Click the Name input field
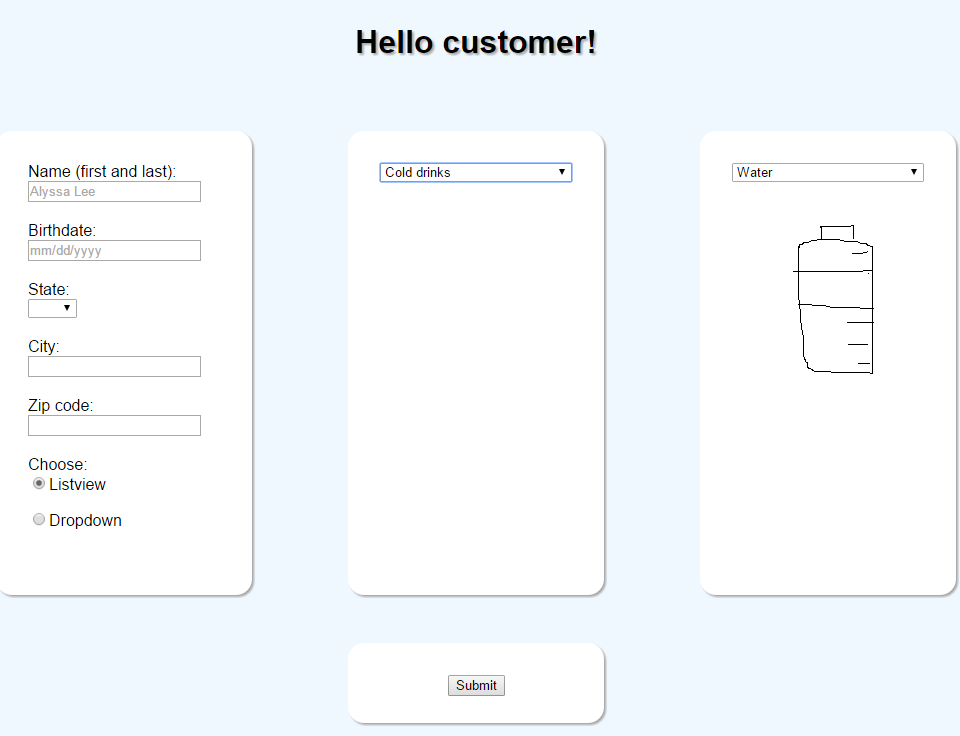960x736 pixels. click(x=114, y=192)
